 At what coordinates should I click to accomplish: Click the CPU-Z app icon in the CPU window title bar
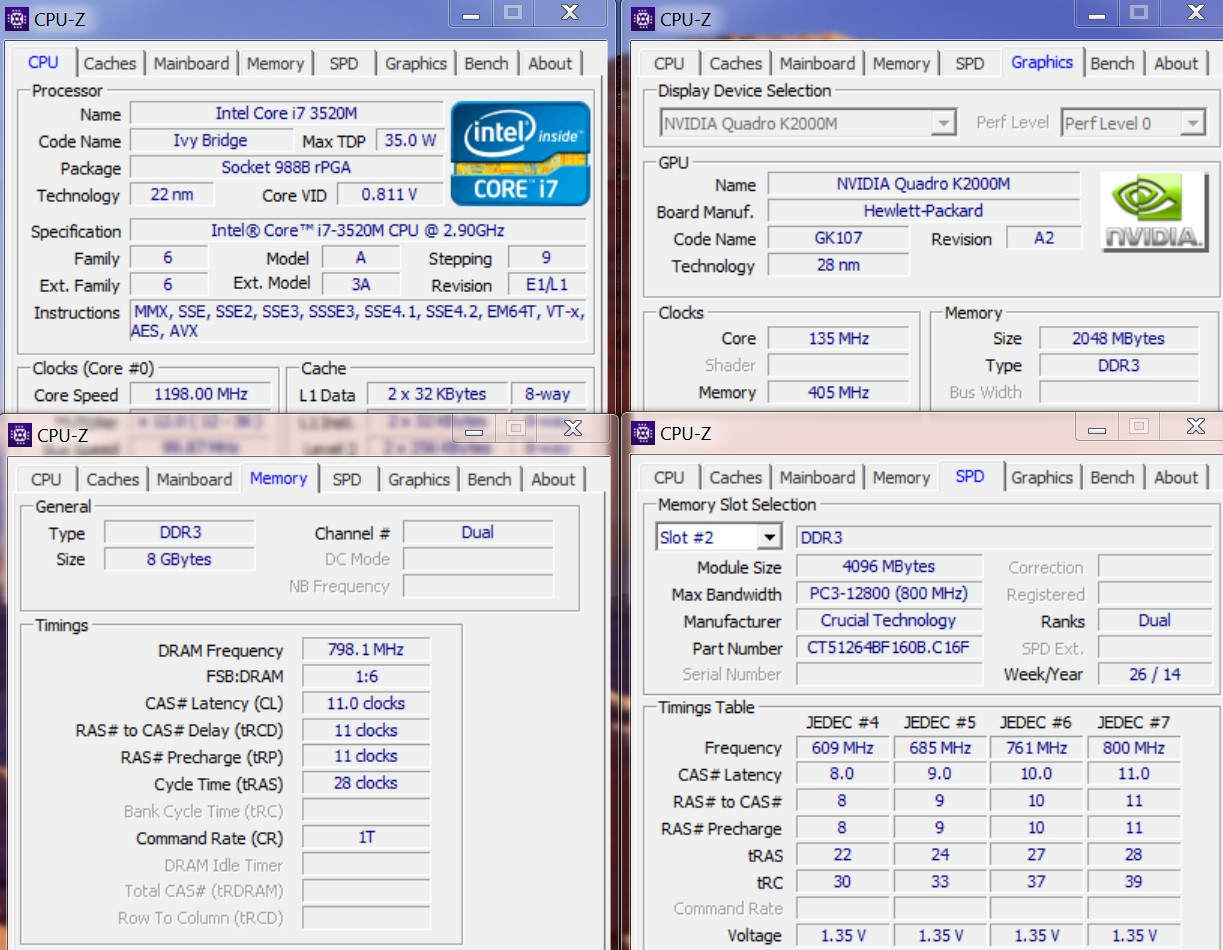coord(18,17)
